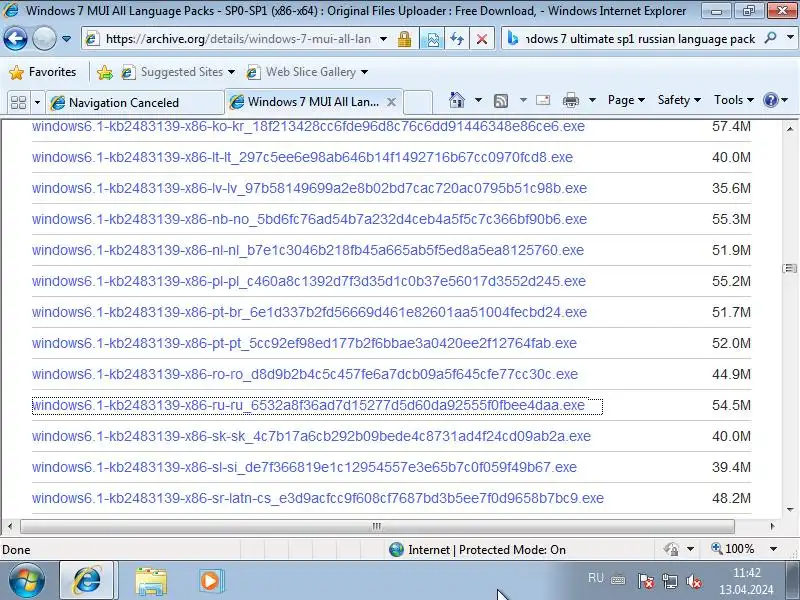Screen dimensions: 800x600
Task: Download the x86-sk-sk language pack exe
Action: click(311, 436)
